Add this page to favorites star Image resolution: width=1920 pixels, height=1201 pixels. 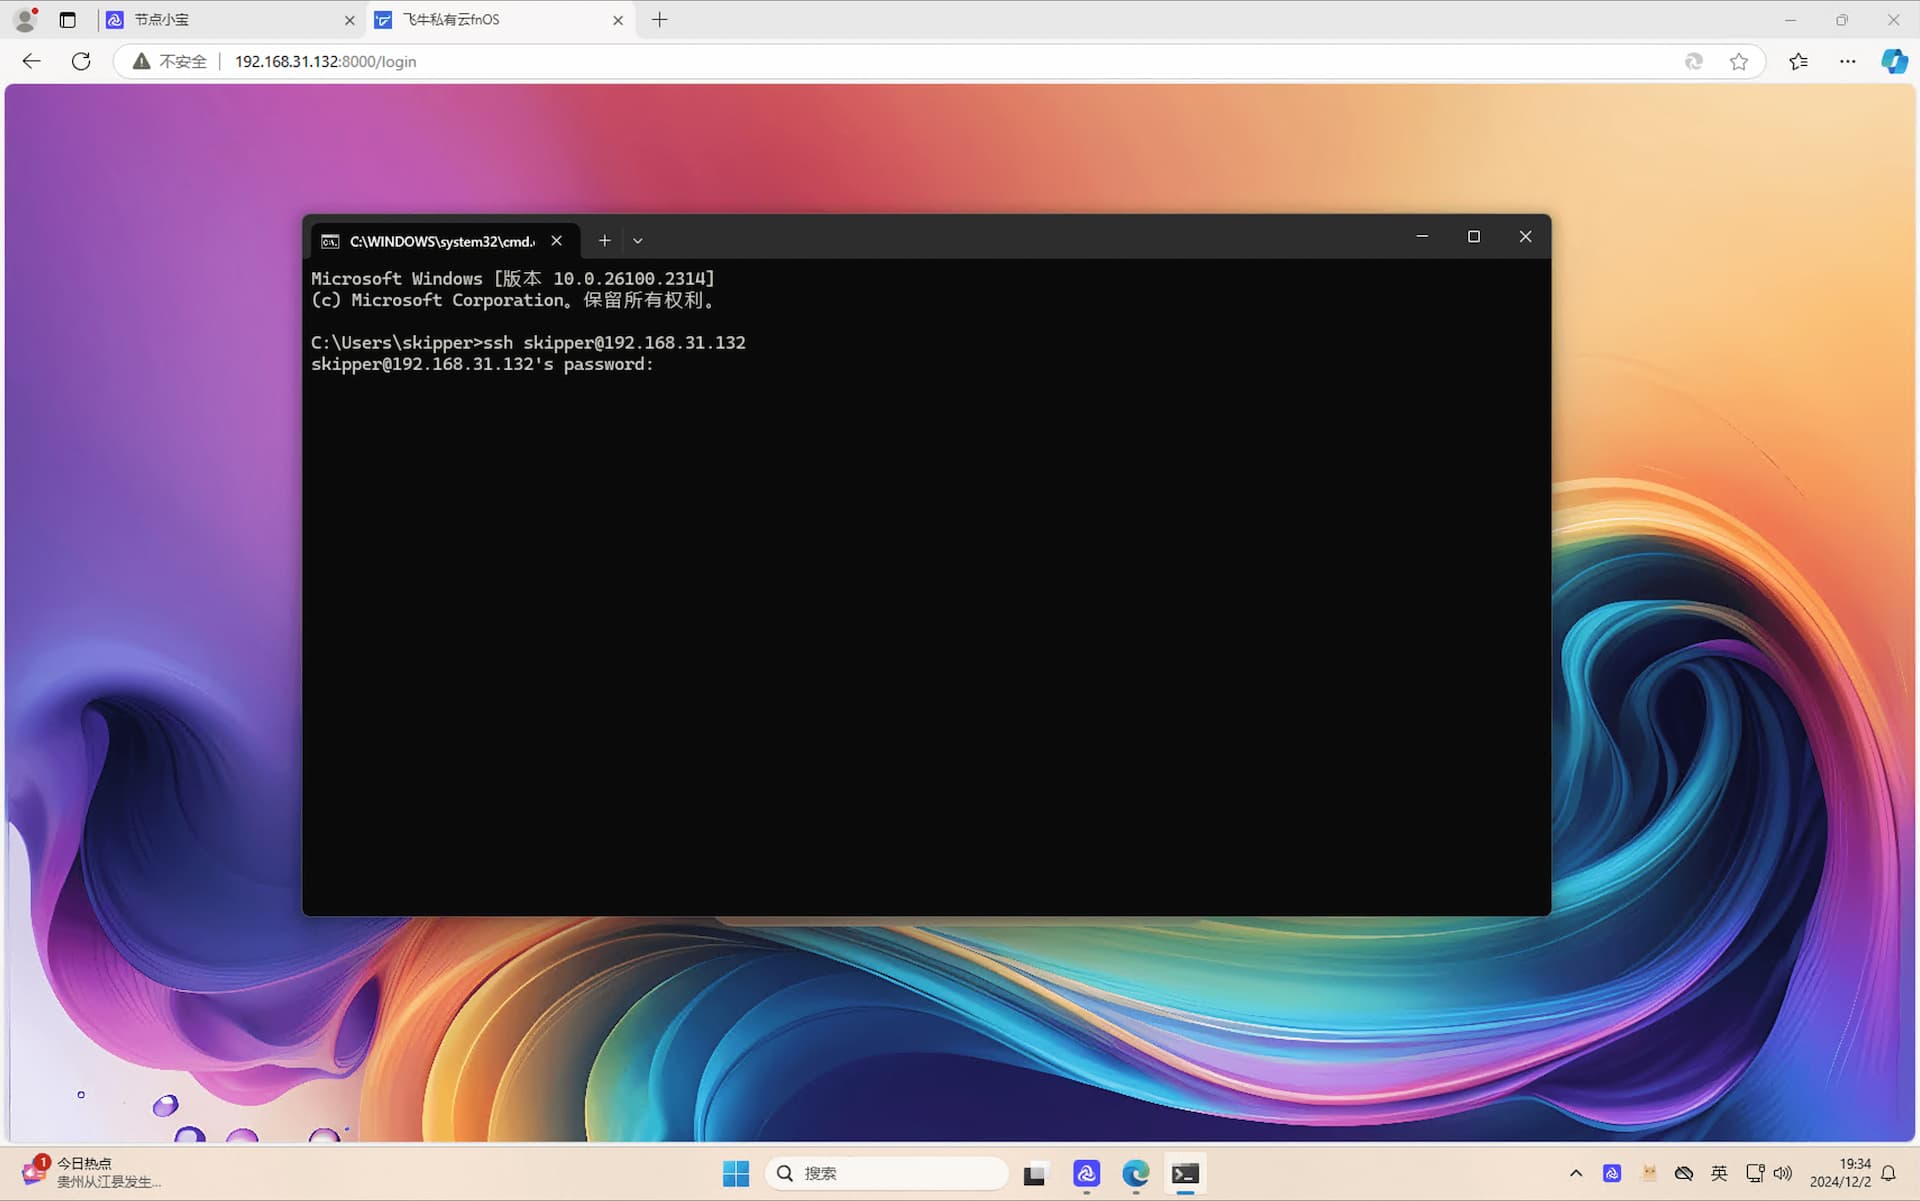(1739, 62)
